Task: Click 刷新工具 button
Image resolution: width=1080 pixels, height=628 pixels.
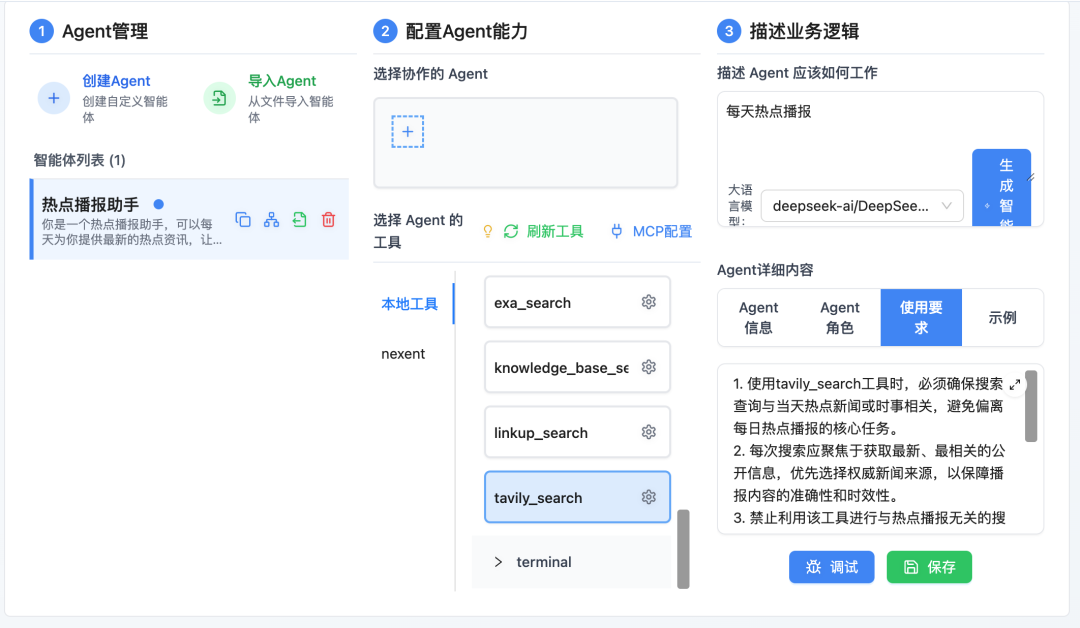Action: point(543,231)
